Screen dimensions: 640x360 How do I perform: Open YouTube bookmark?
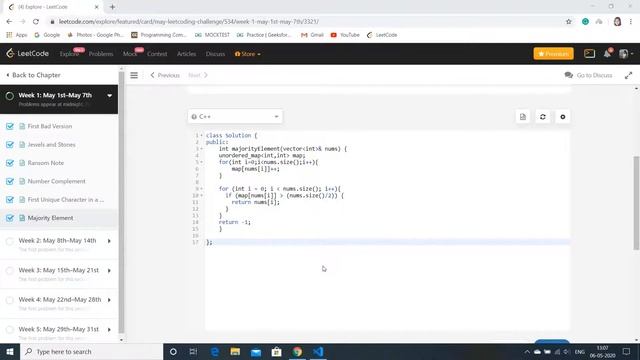345,35
